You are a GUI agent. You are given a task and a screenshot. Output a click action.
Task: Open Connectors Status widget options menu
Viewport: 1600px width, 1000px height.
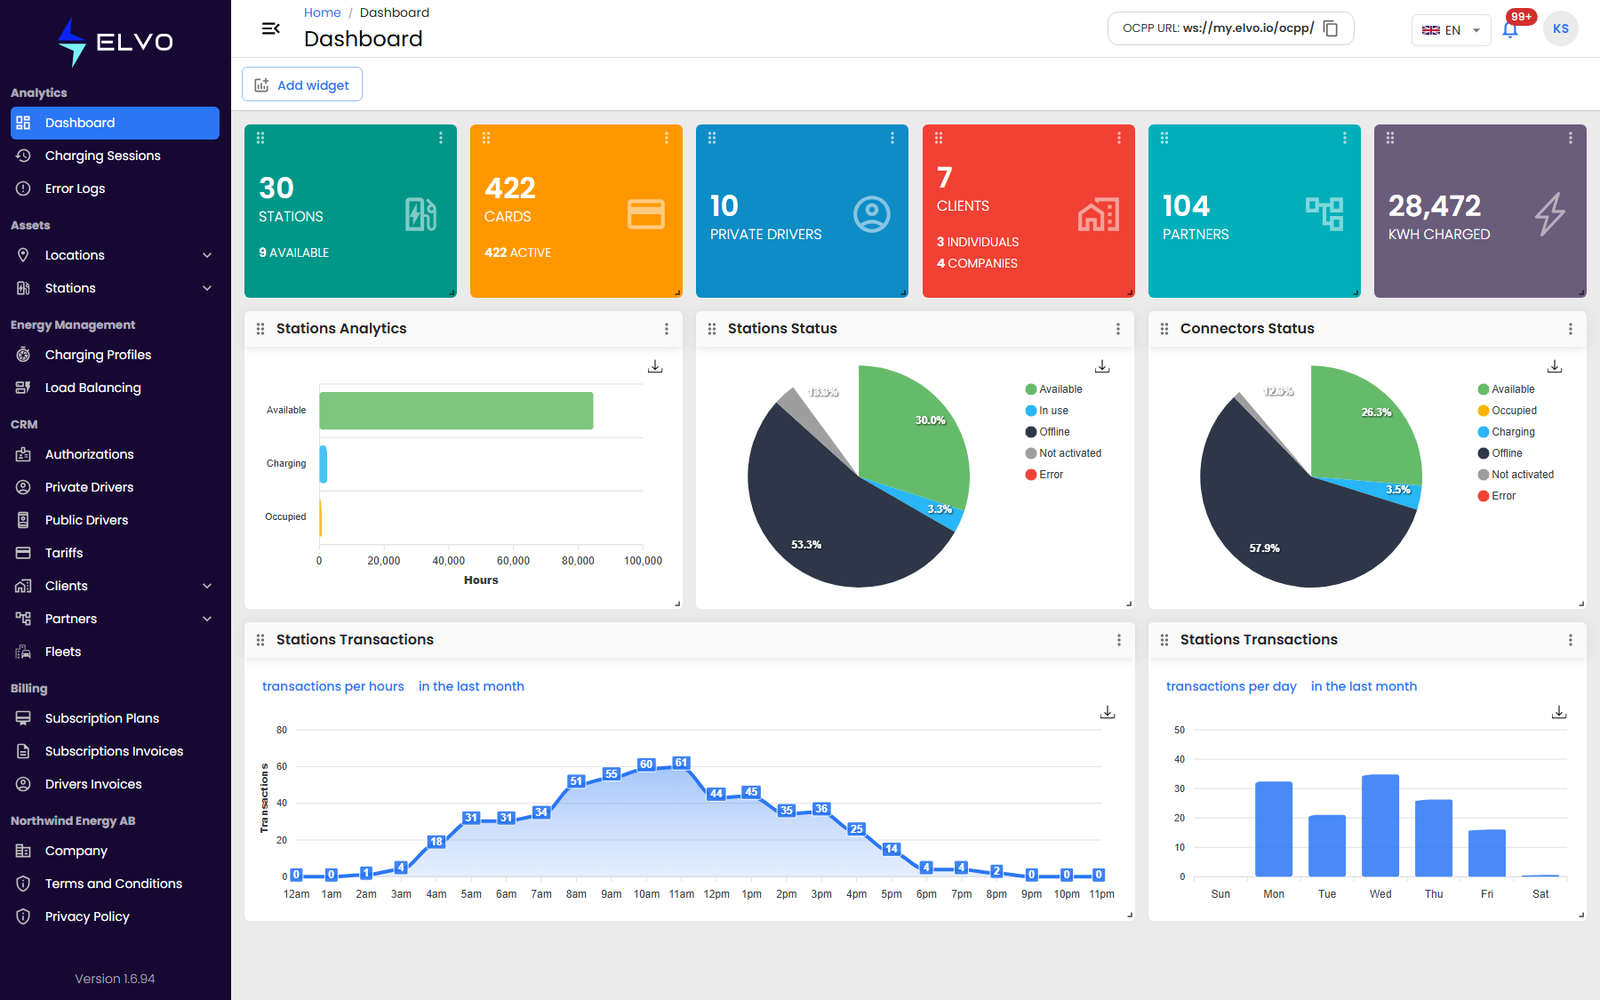click(x=1571, y=329)
